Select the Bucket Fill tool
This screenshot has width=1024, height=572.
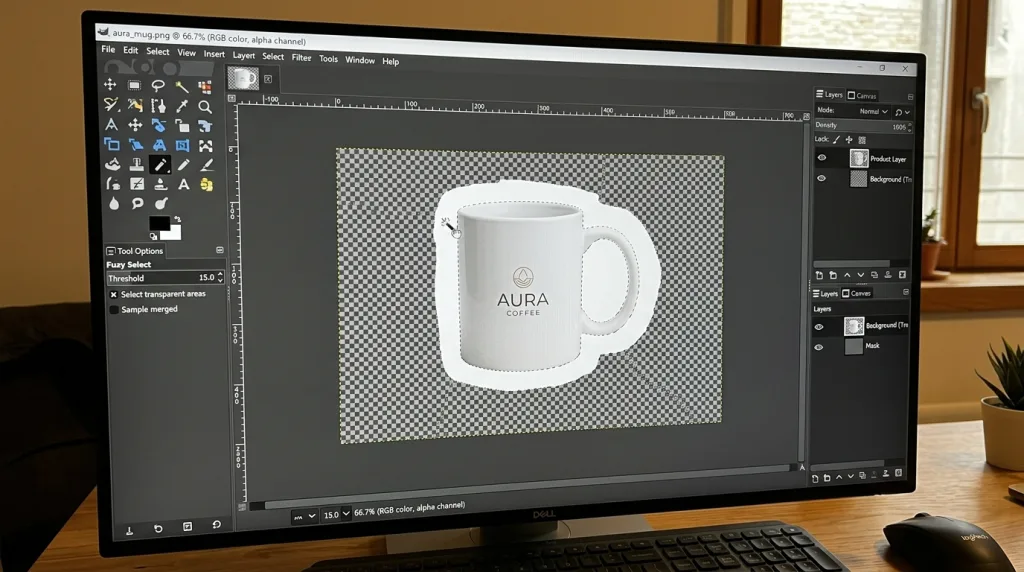click(x=112, y=164)
